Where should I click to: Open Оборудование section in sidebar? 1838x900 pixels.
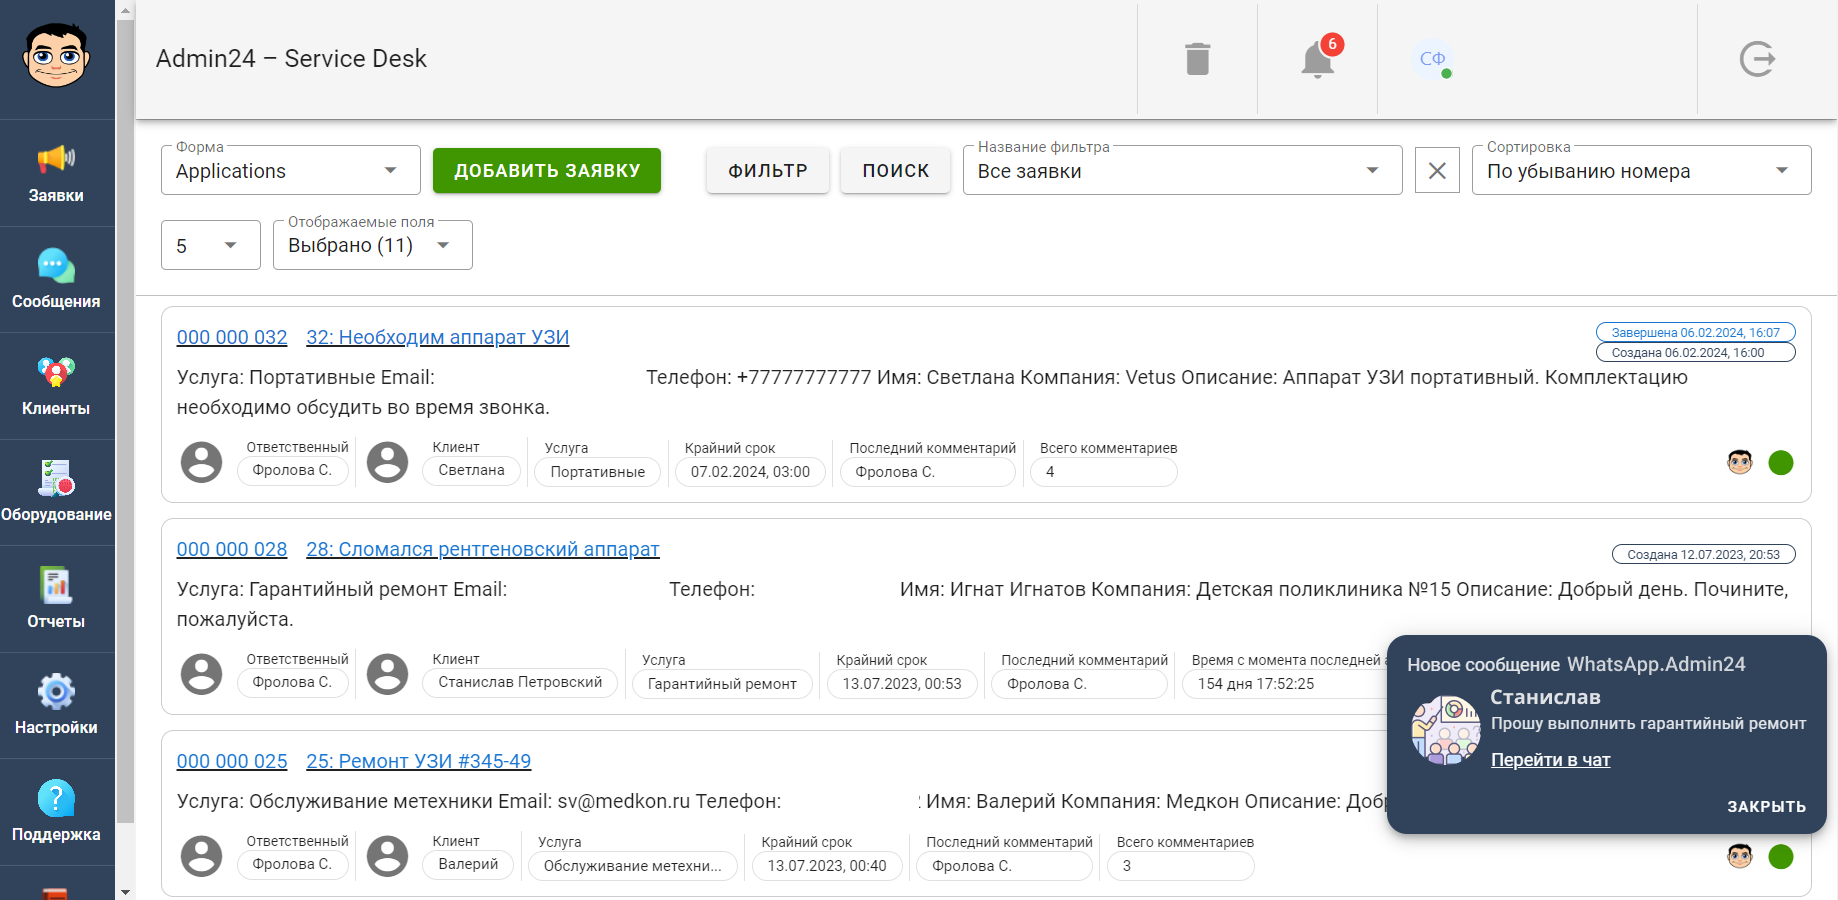click(x=56, y=492)
